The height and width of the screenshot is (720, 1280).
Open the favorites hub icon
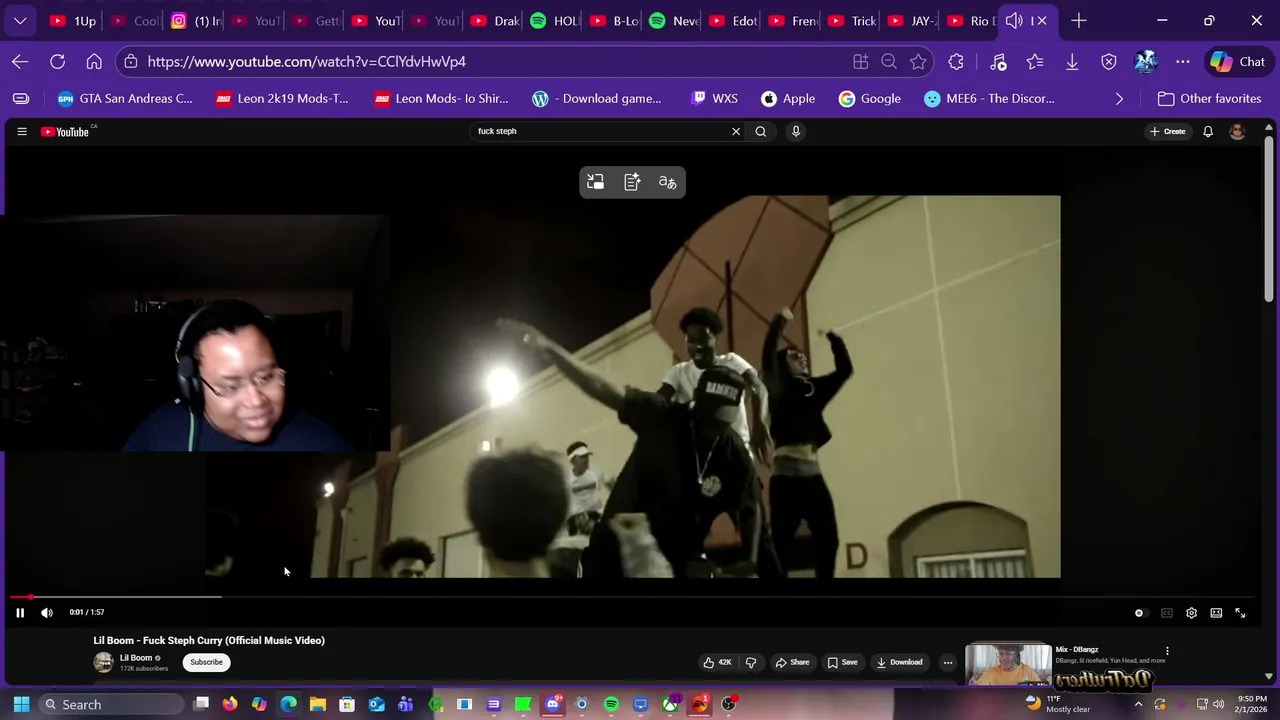tap(1035, 62)
